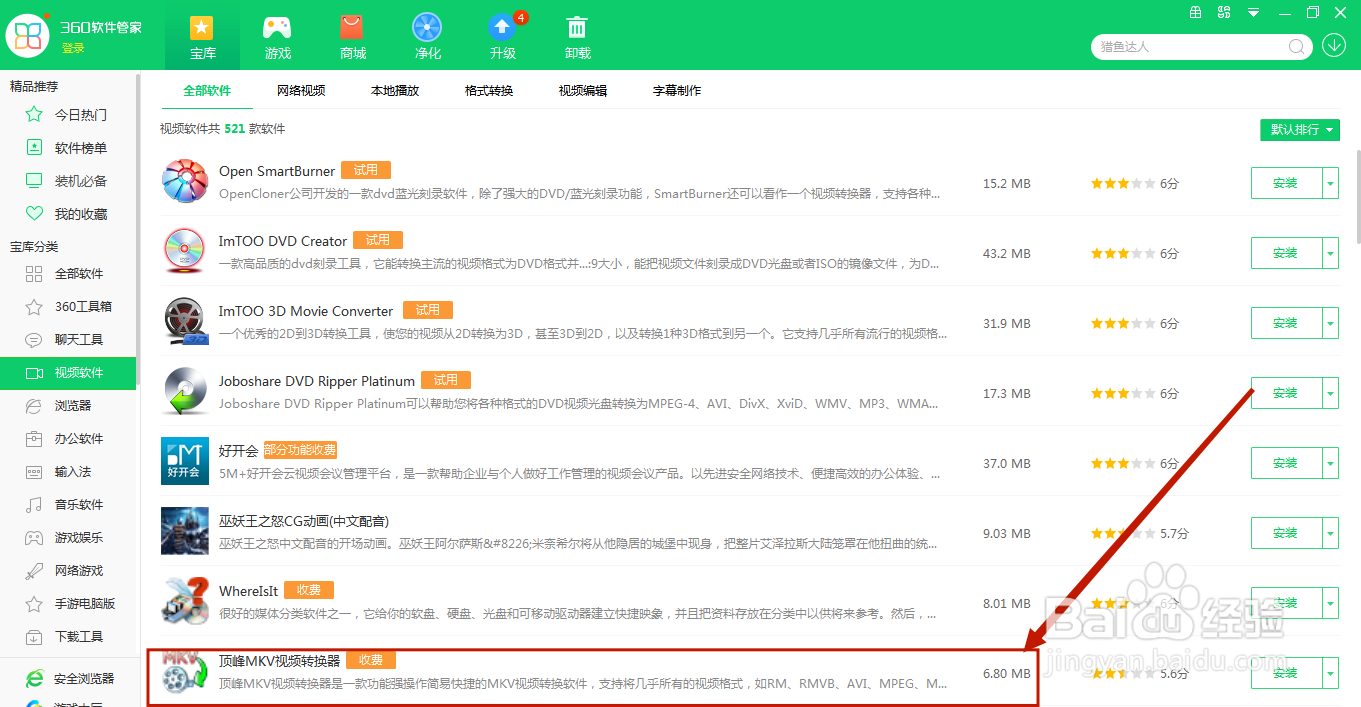This screenshot has height=707, width=1361.
Task: Install Open SmartBurner
Action: click(1286, 183)
